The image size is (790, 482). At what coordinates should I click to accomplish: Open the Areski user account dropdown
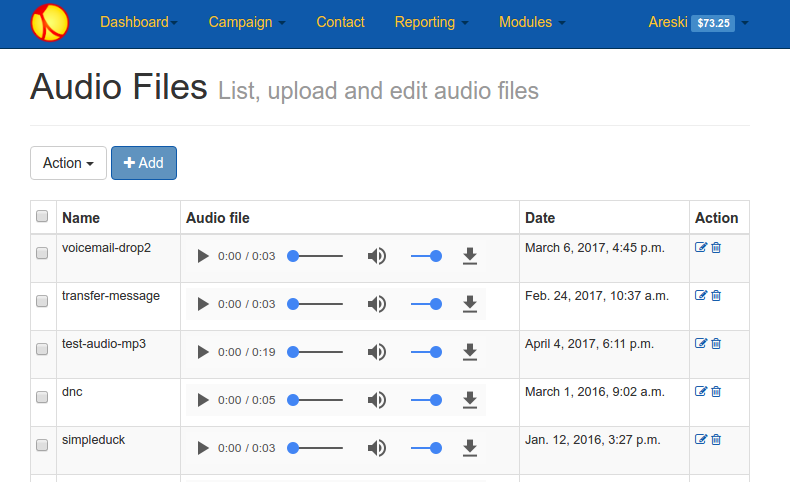(698, 23)
